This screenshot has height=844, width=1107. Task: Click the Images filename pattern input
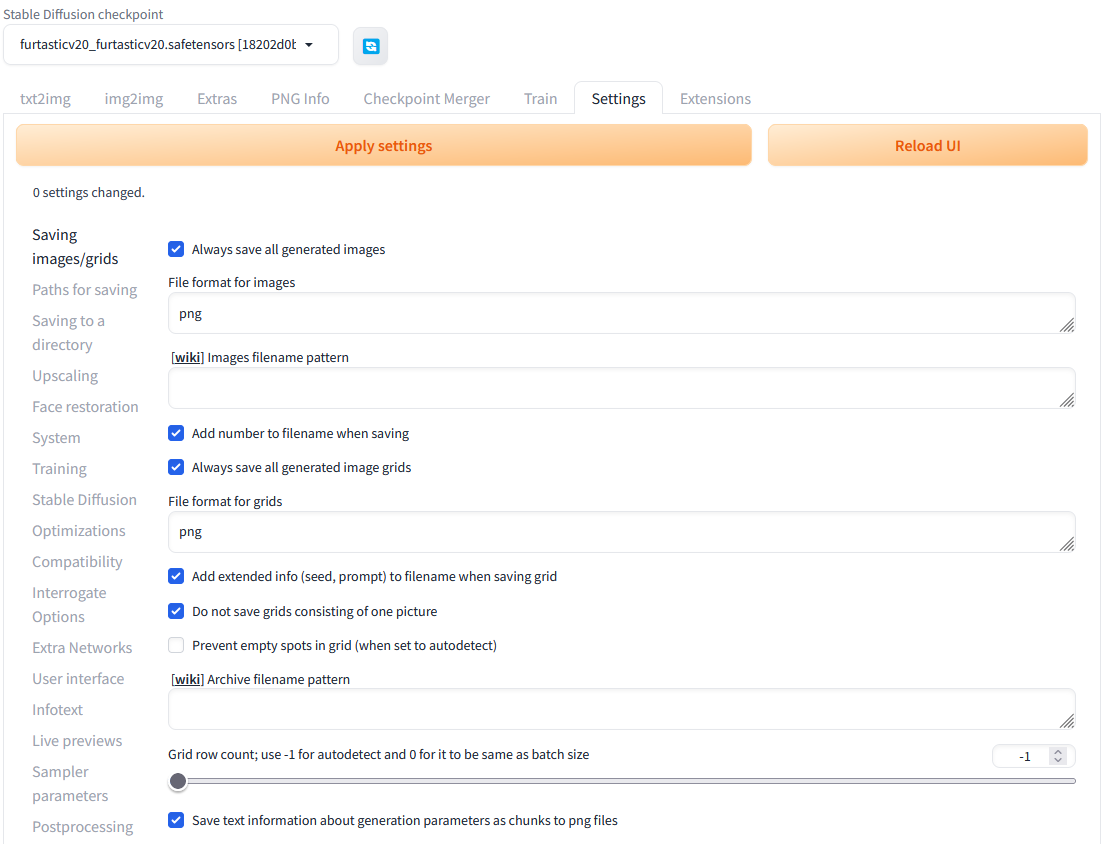[x=621, y=388]
